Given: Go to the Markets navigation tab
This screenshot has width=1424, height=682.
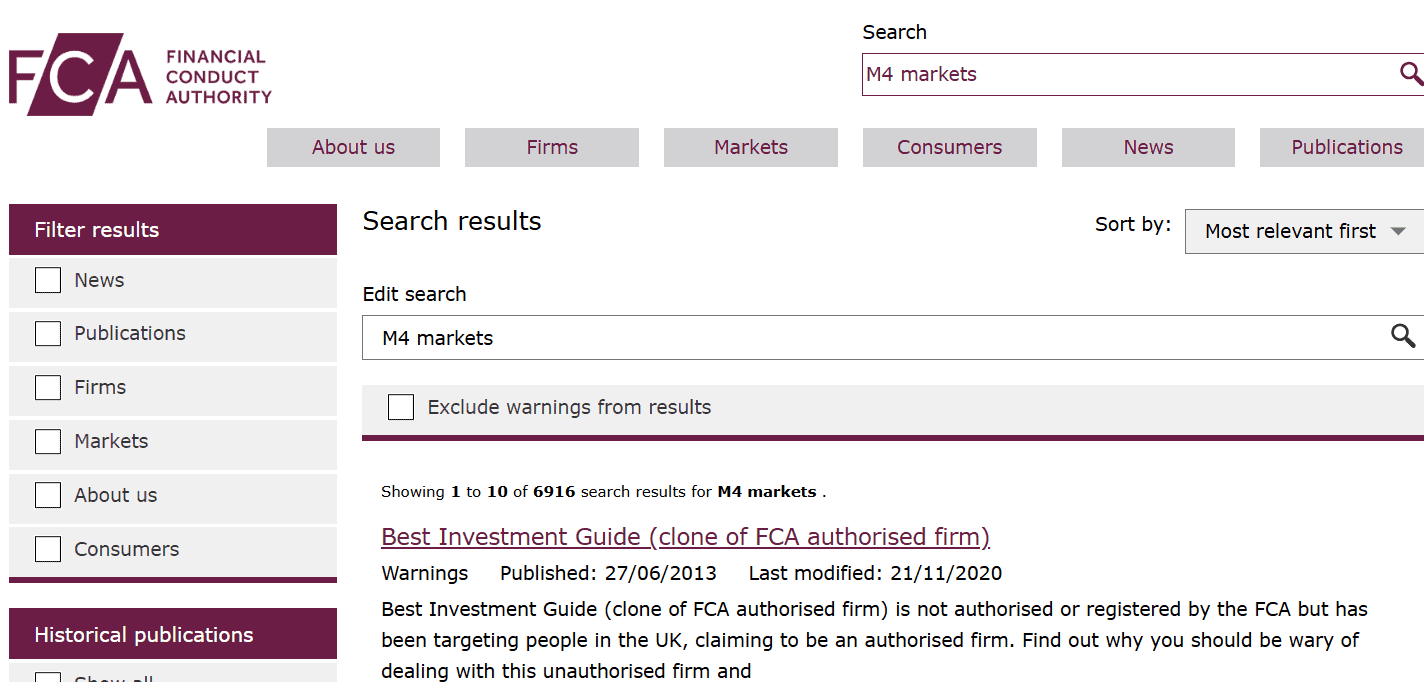Looking at the screenshot, I should (751, 147).
